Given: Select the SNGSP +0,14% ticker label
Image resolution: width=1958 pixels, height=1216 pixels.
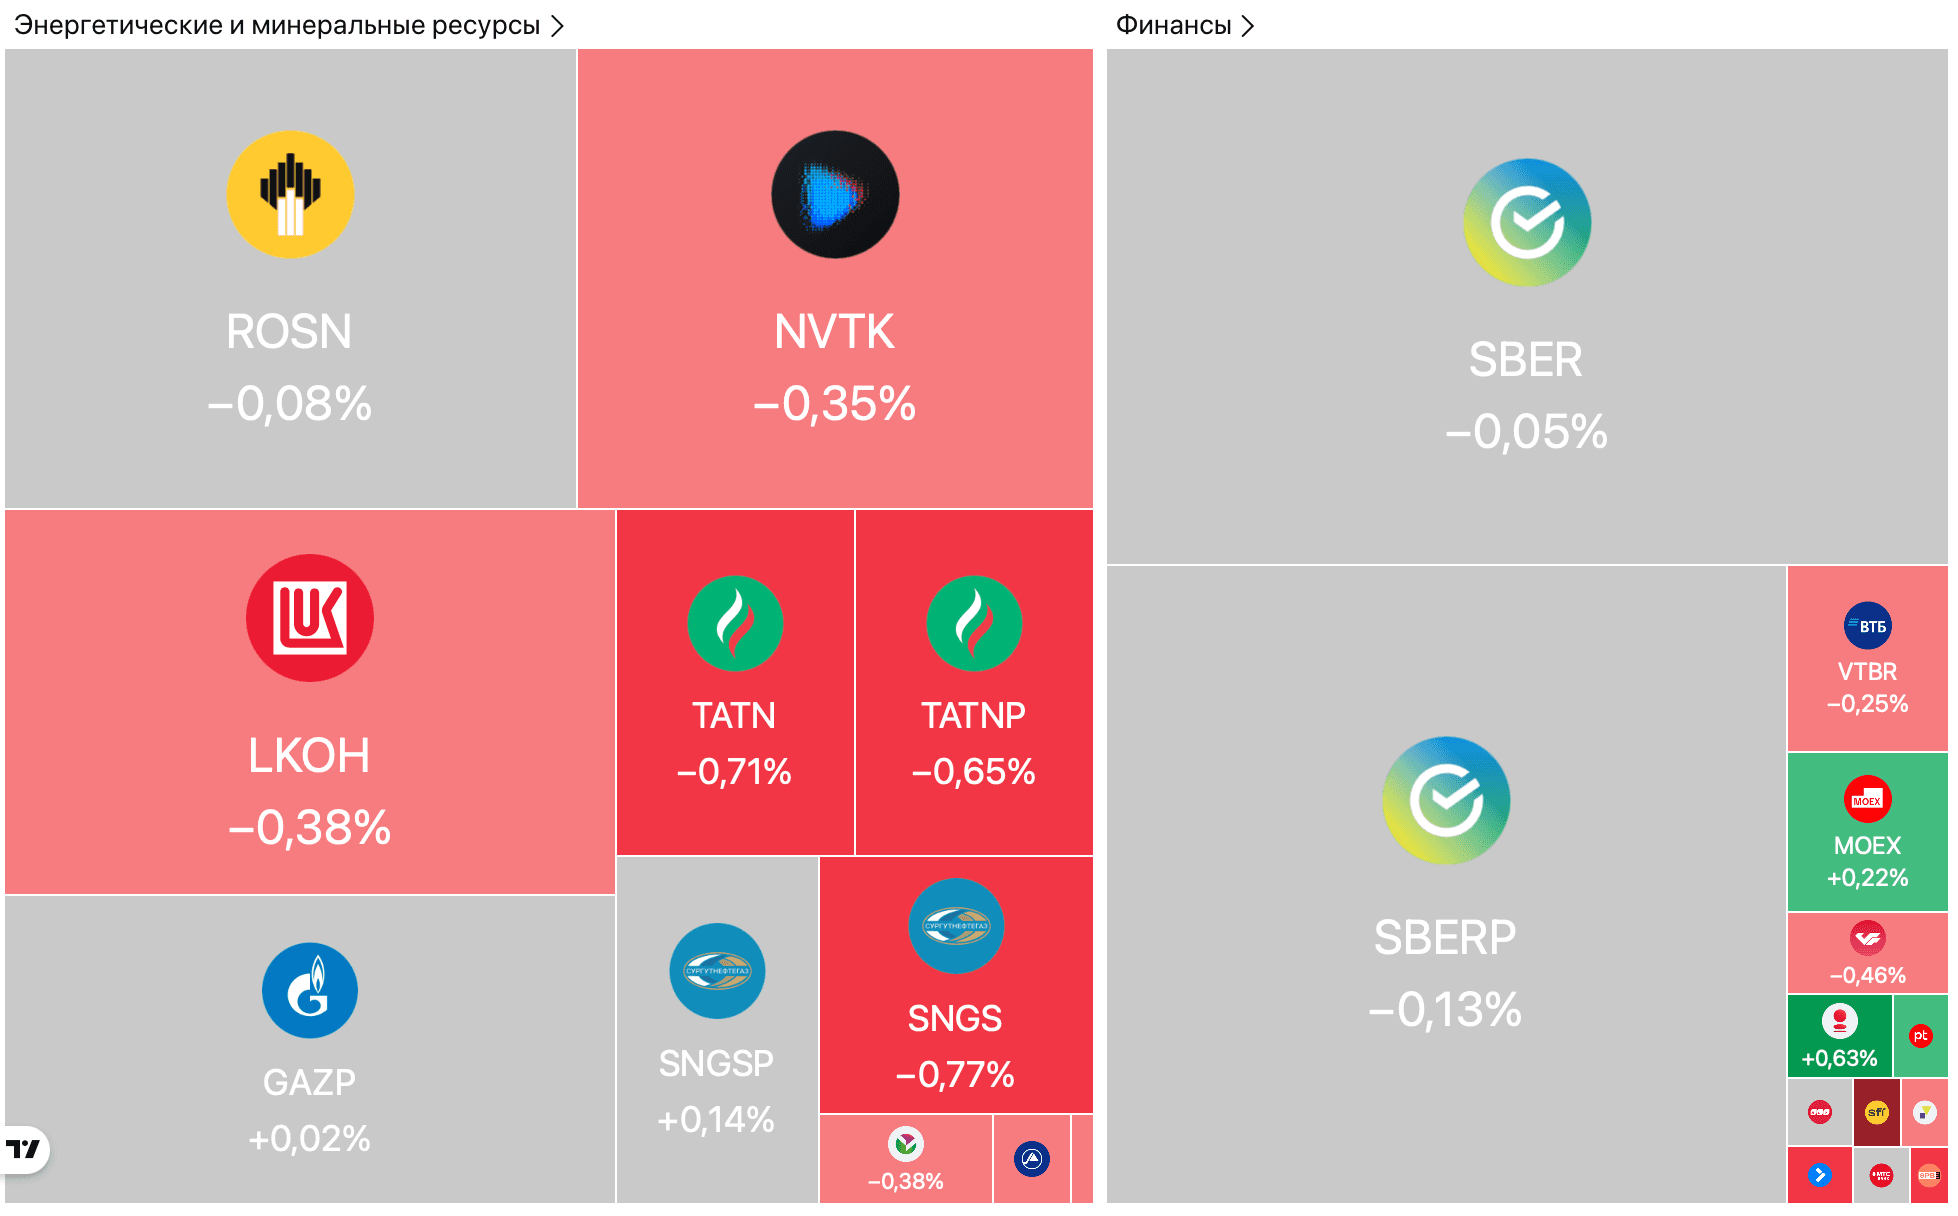Looking at the screenshot, I should pyautogui.click(x=716, y=1091).
